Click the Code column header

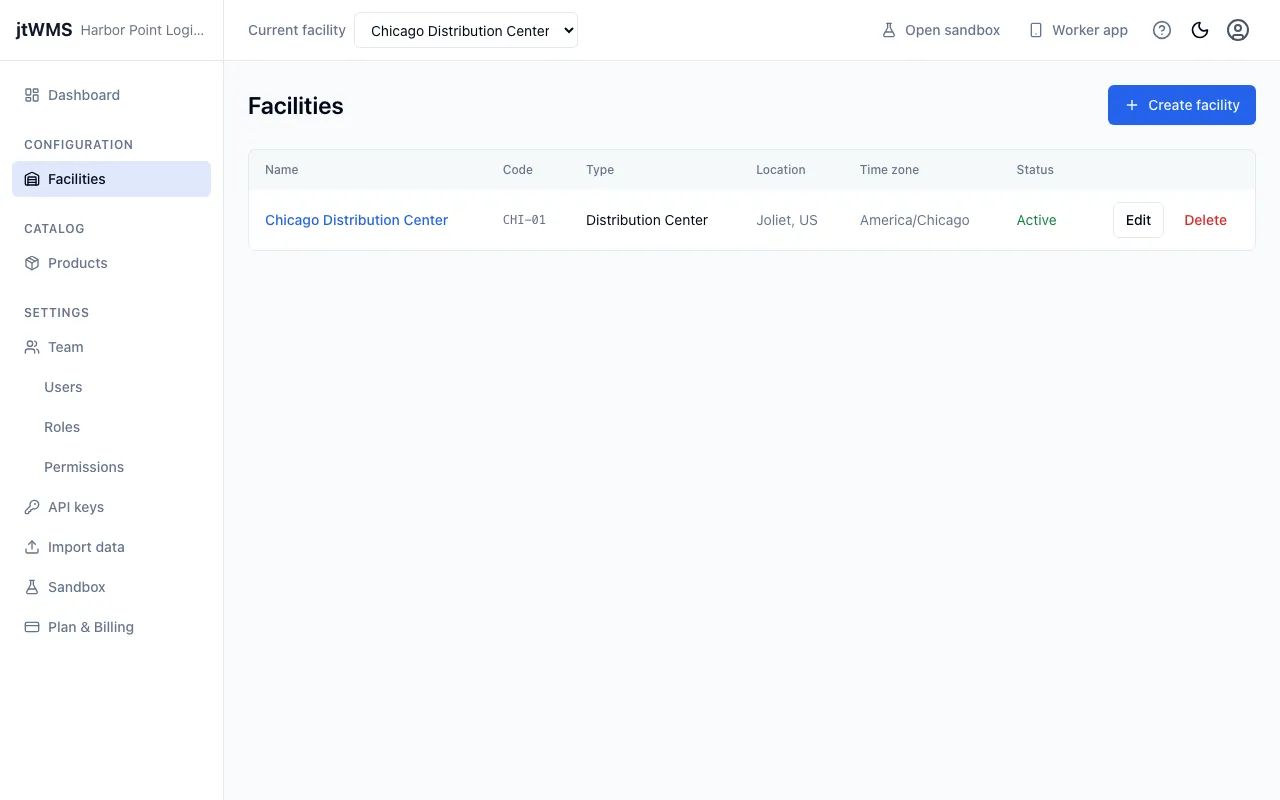tap(518, 170)
